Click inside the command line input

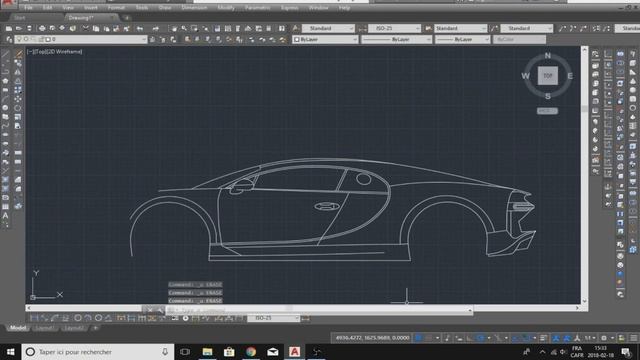[318, 311]
